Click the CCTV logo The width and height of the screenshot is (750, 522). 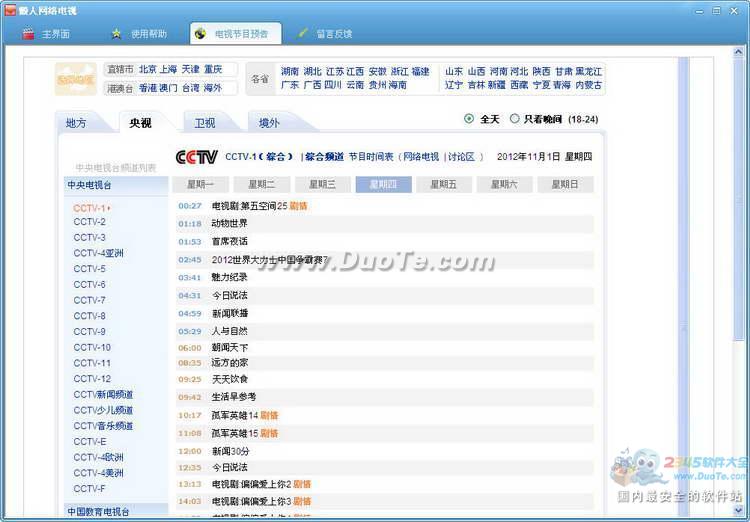pyautogui.click(x=197, y=157)
